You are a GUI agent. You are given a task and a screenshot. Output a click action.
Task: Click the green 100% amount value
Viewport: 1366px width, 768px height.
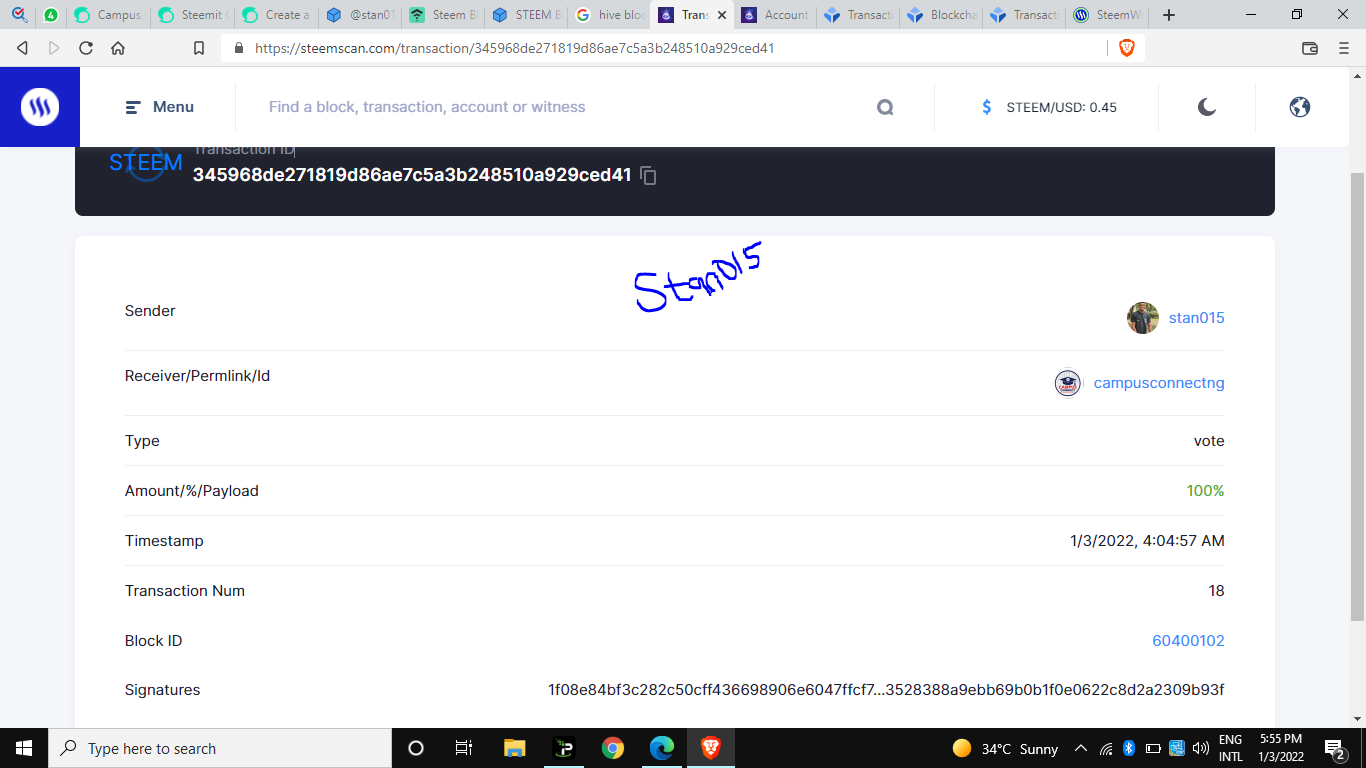[1205, 491]
